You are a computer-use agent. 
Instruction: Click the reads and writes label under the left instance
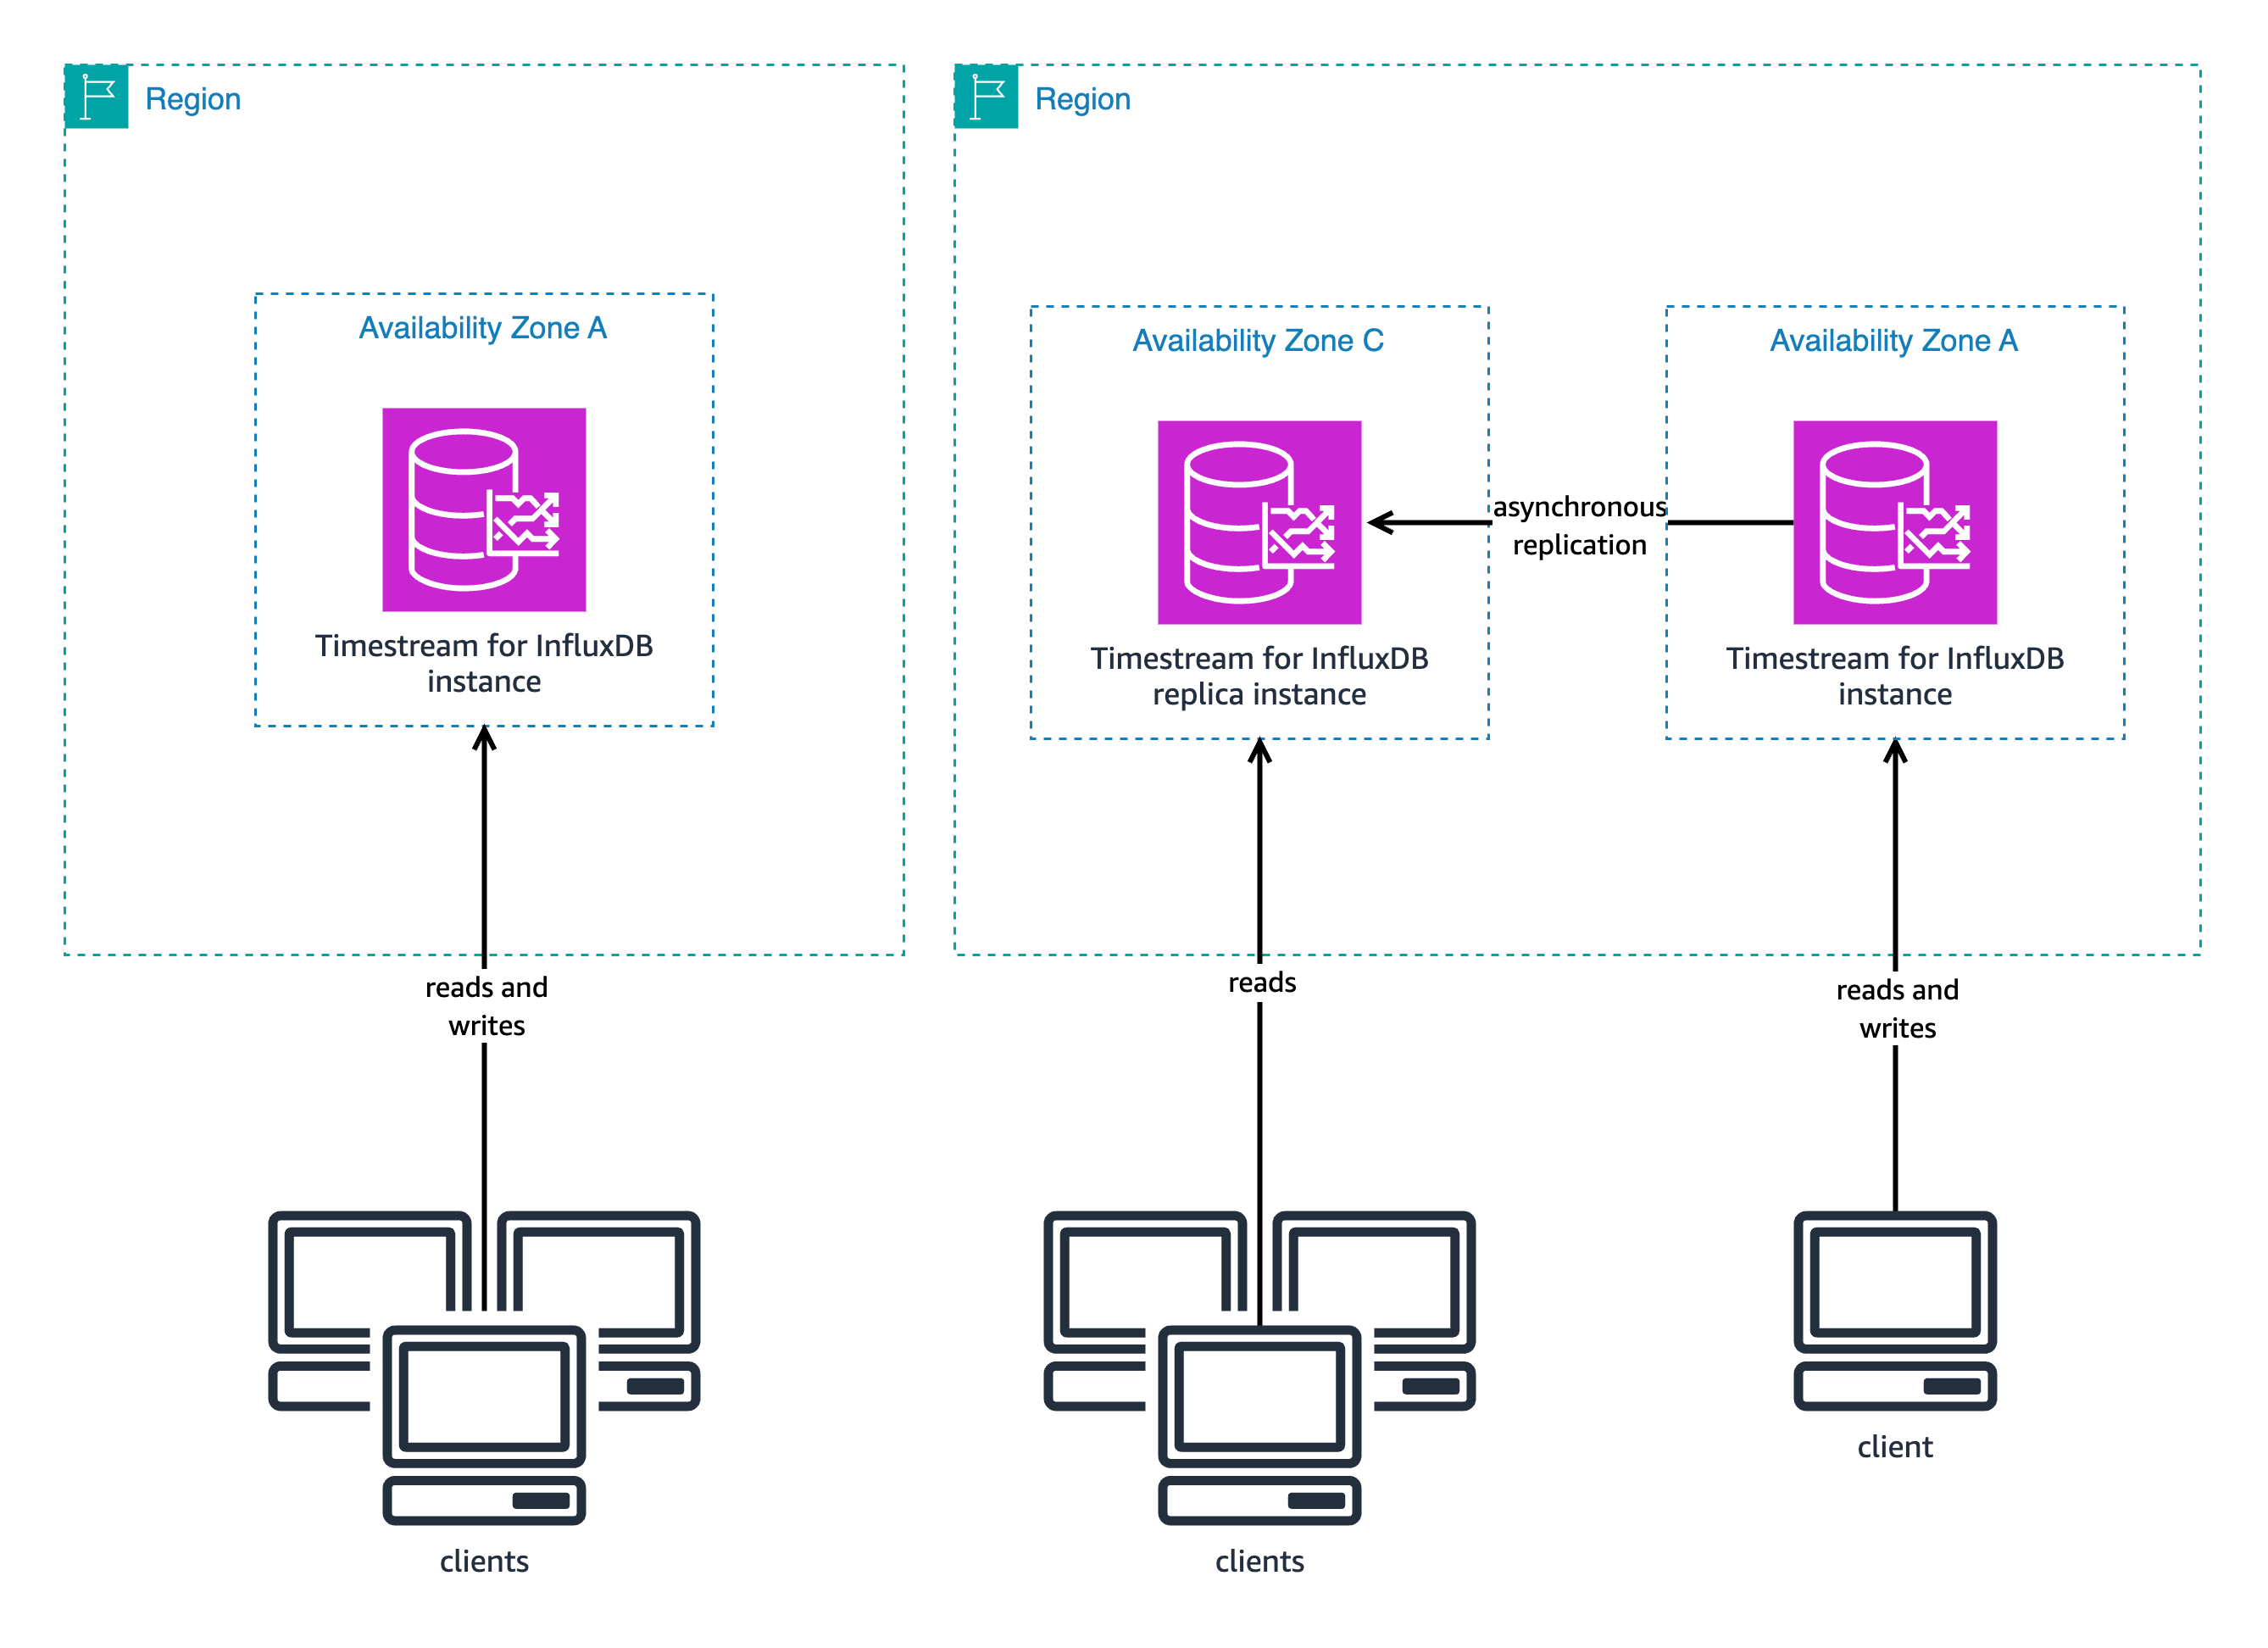coord(485,1005)
